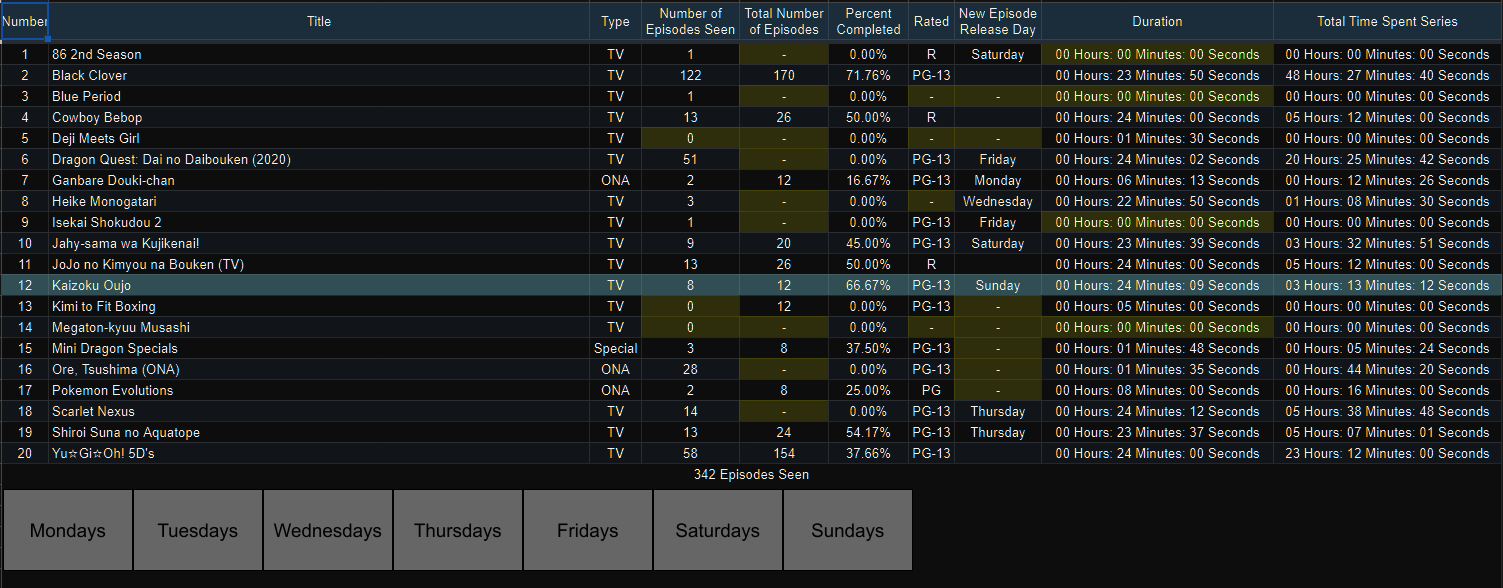Select the Duration column header

(x=1157, y=21)
